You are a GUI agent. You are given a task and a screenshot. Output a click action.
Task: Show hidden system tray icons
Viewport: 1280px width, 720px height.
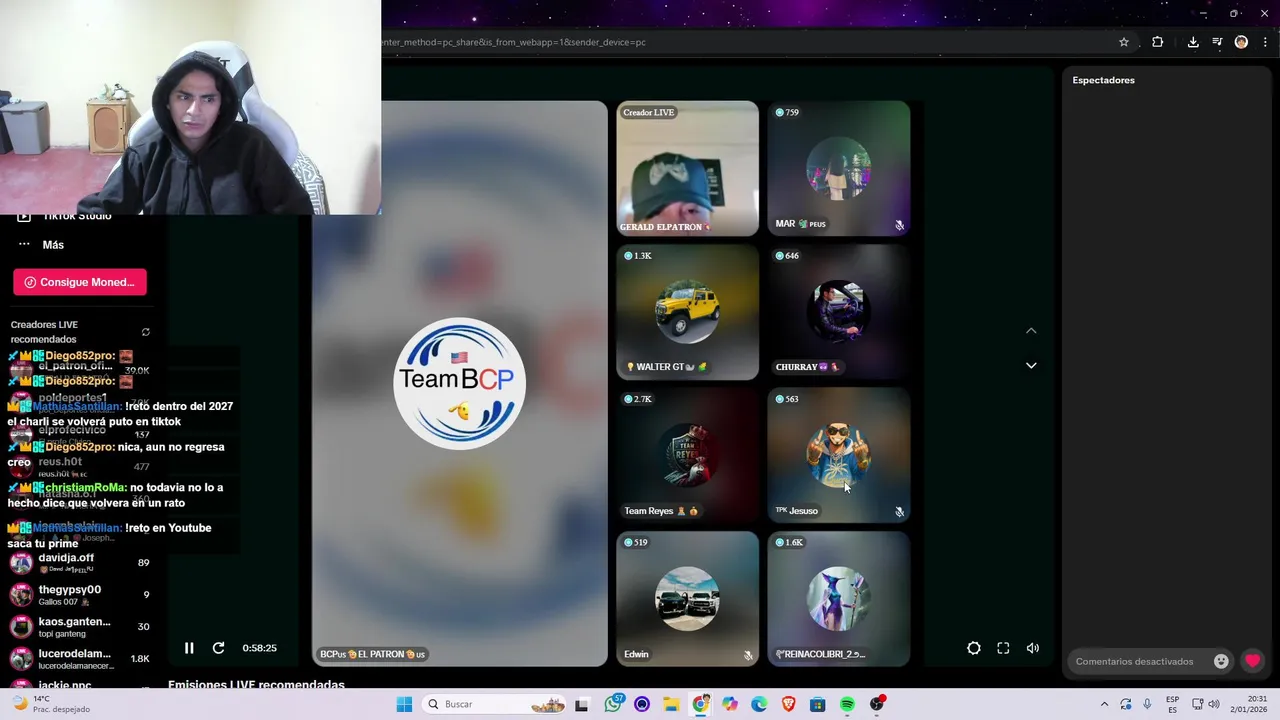pos(1104,704)
